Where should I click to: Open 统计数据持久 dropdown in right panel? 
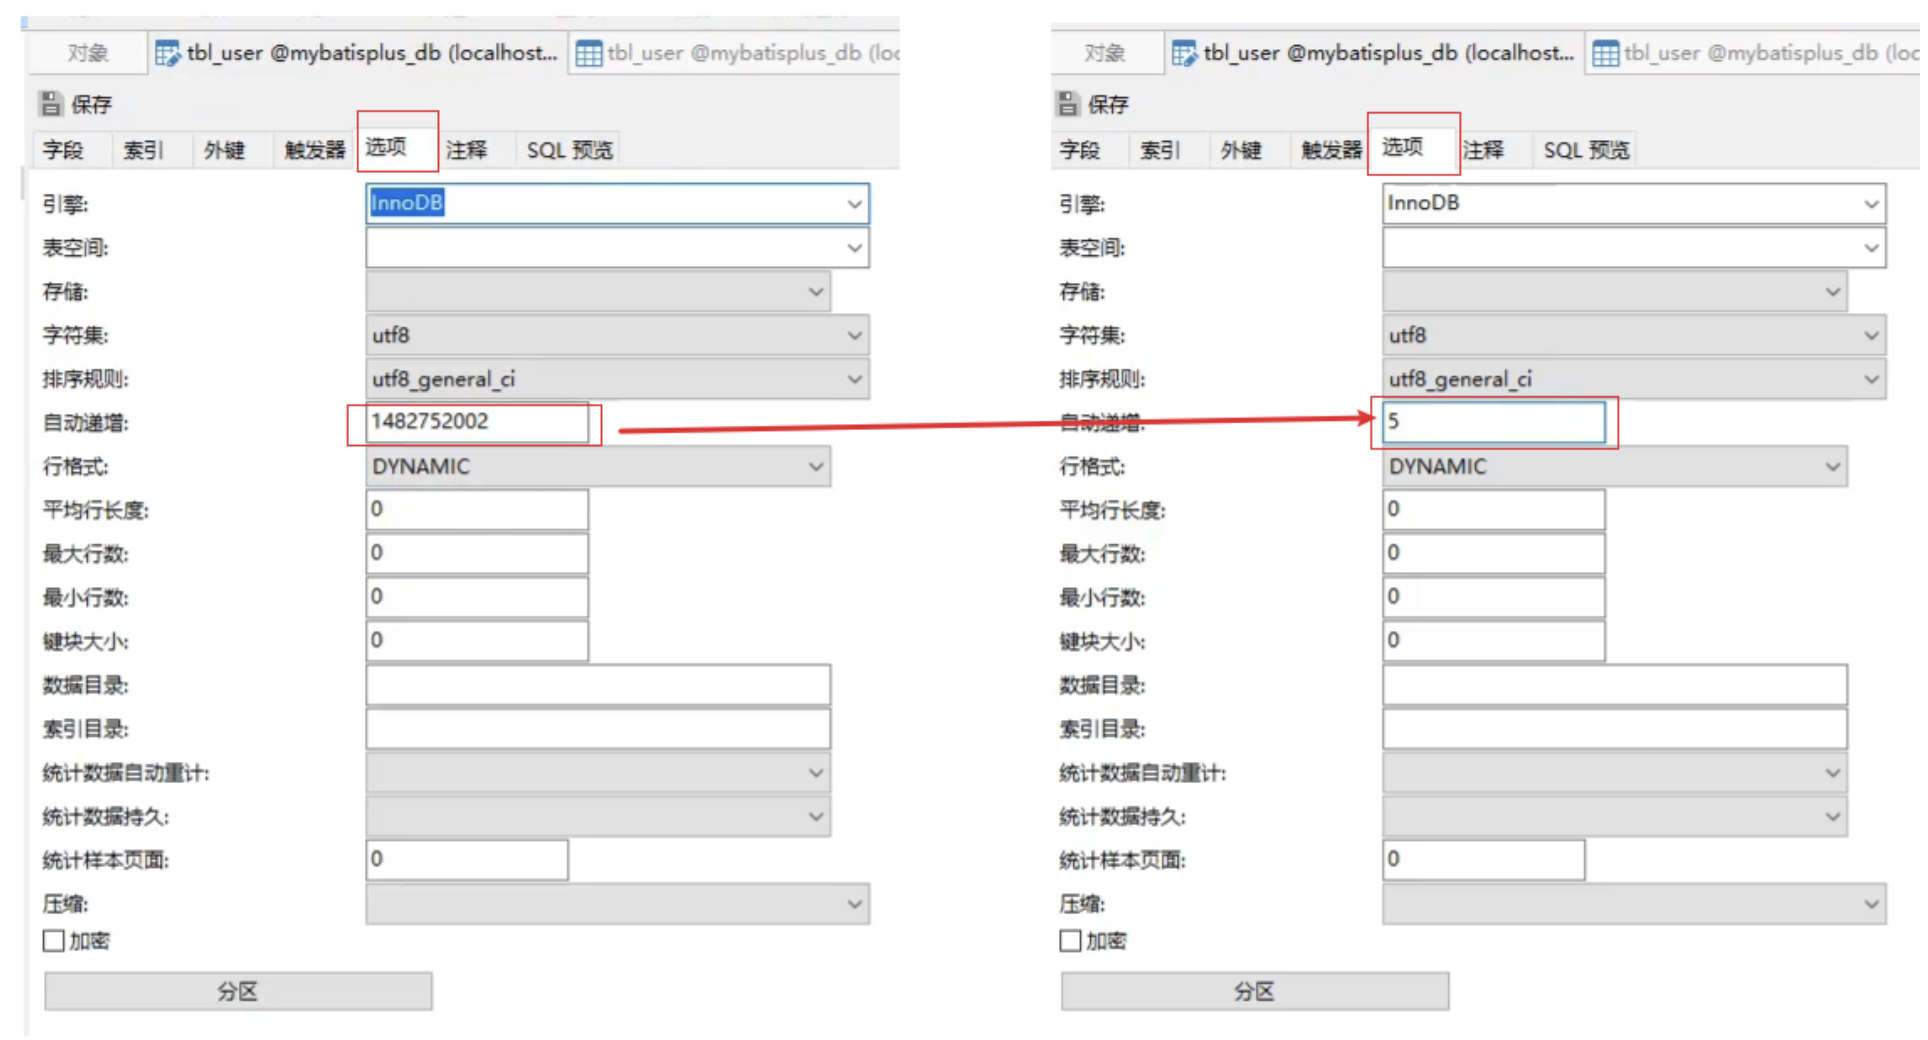click(x=1615, y=816)
